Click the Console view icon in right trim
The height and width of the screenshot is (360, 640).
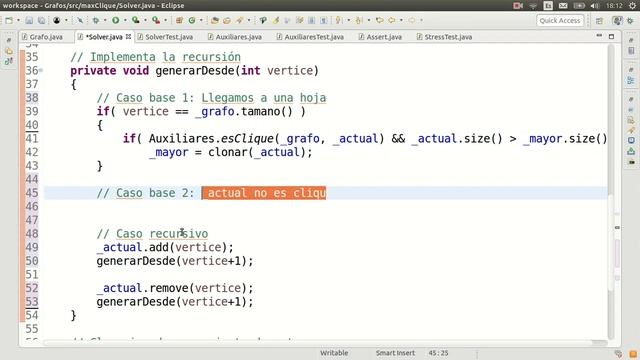pyautogui.click(x=631, y=140)
